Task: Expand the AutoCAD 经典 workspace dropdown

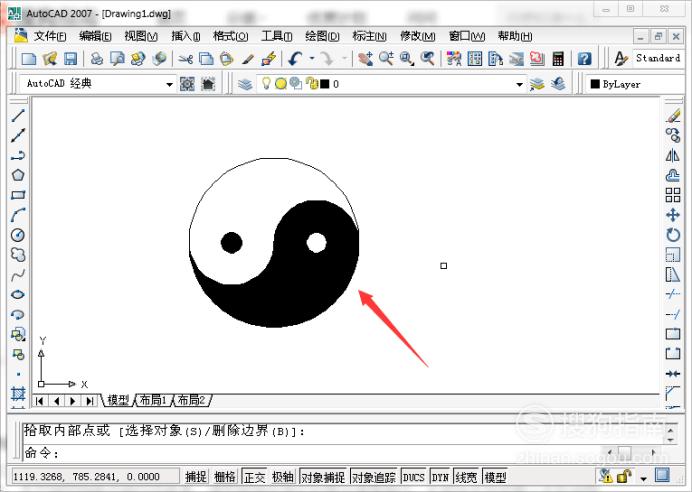Action: [x=169, y=84]
